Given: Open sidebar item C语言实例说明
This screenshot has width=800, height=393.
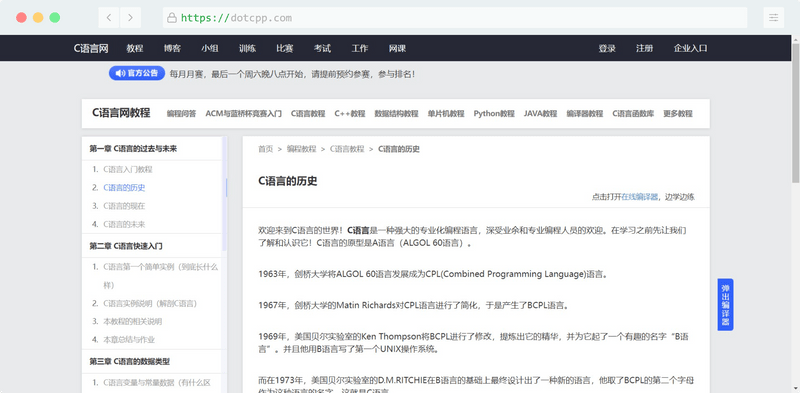Looking at the screenshot, I should (x=150, y=304).
